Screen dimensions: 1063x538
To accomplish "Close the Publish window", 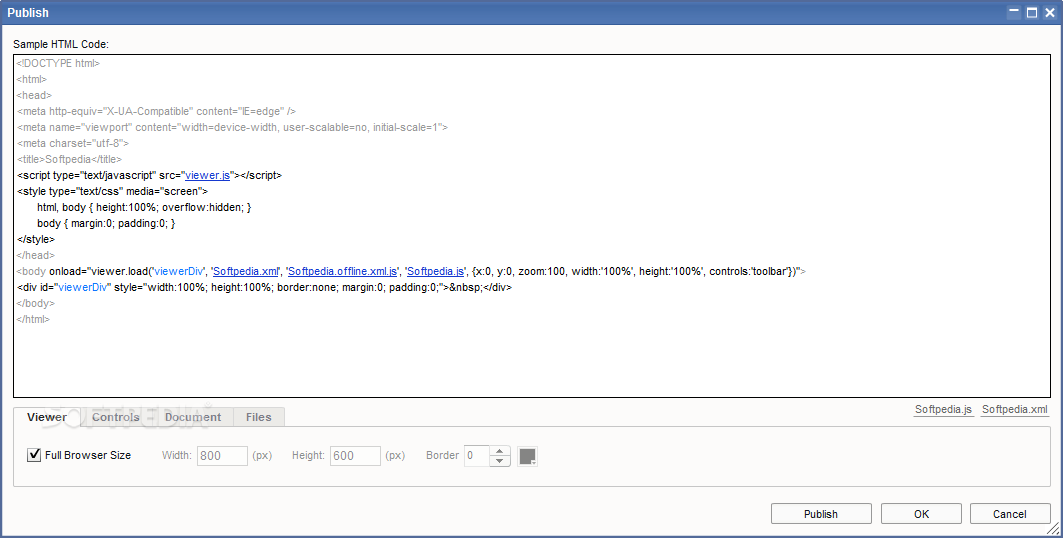I will click(1049, 12).
